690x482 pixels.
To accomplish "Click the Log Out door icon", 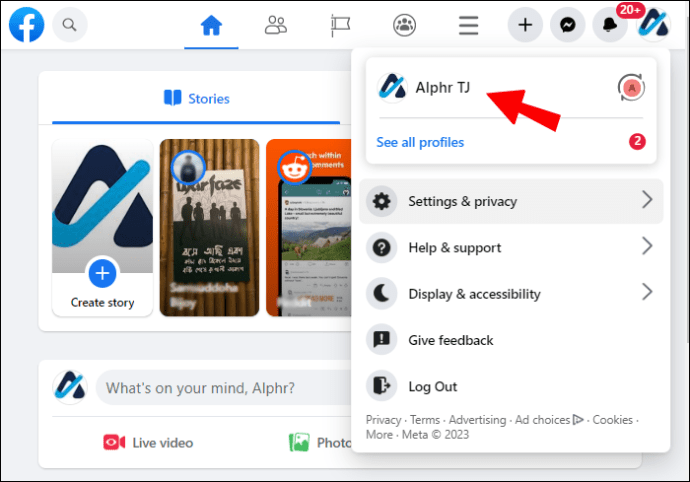I will [382, 386].
